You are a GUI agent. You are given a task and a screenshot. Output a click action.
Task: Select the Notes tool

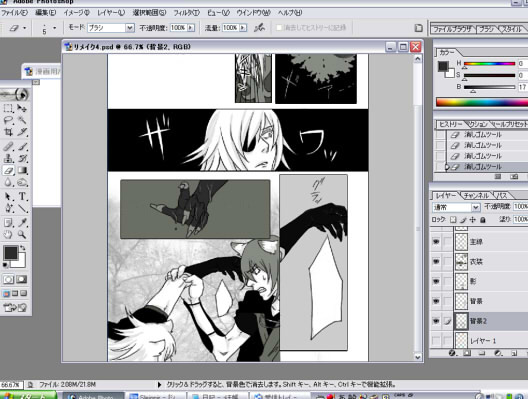point(8,222)
